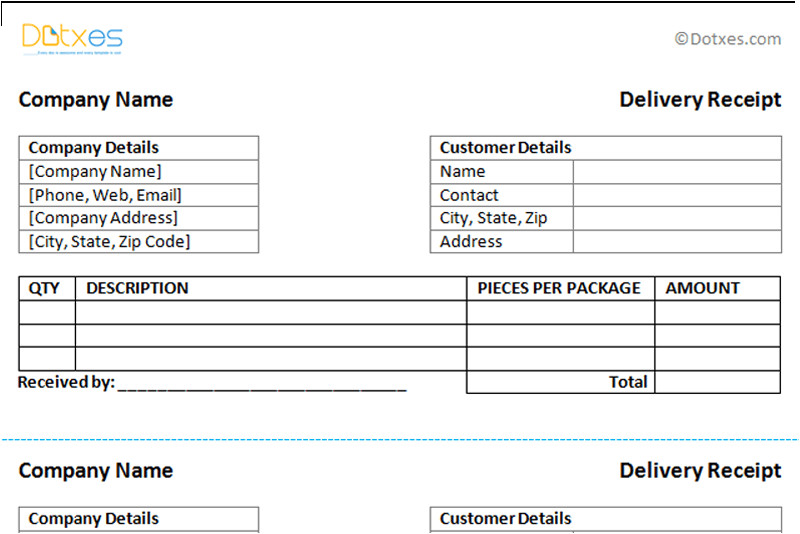
Task: Click the 'Address' label cell
Action: (x=502, y=242)
